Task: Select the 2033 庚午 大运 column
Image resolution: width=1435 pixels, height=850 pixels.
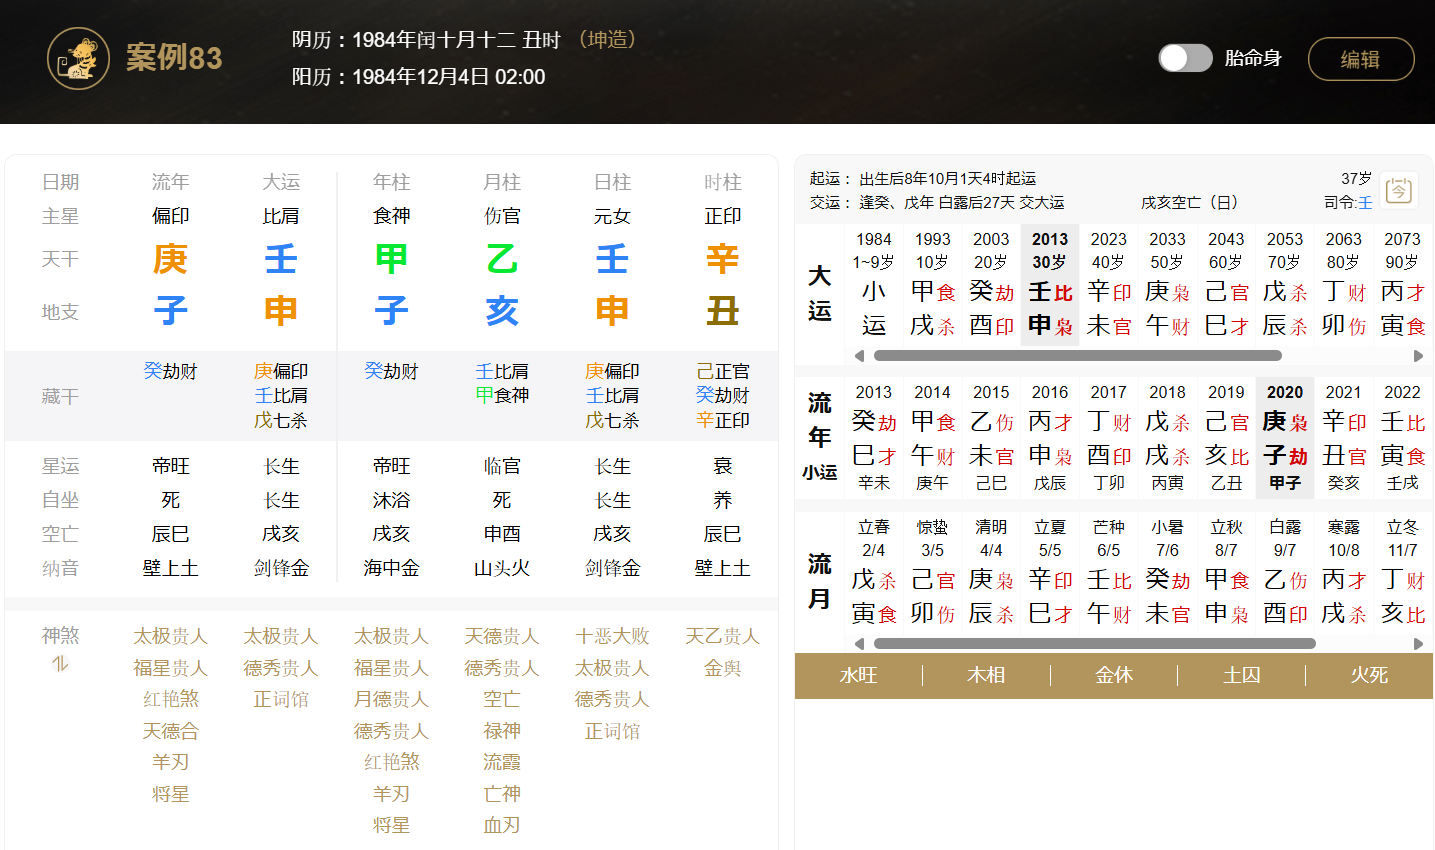Action: [x=1168, y=284]
